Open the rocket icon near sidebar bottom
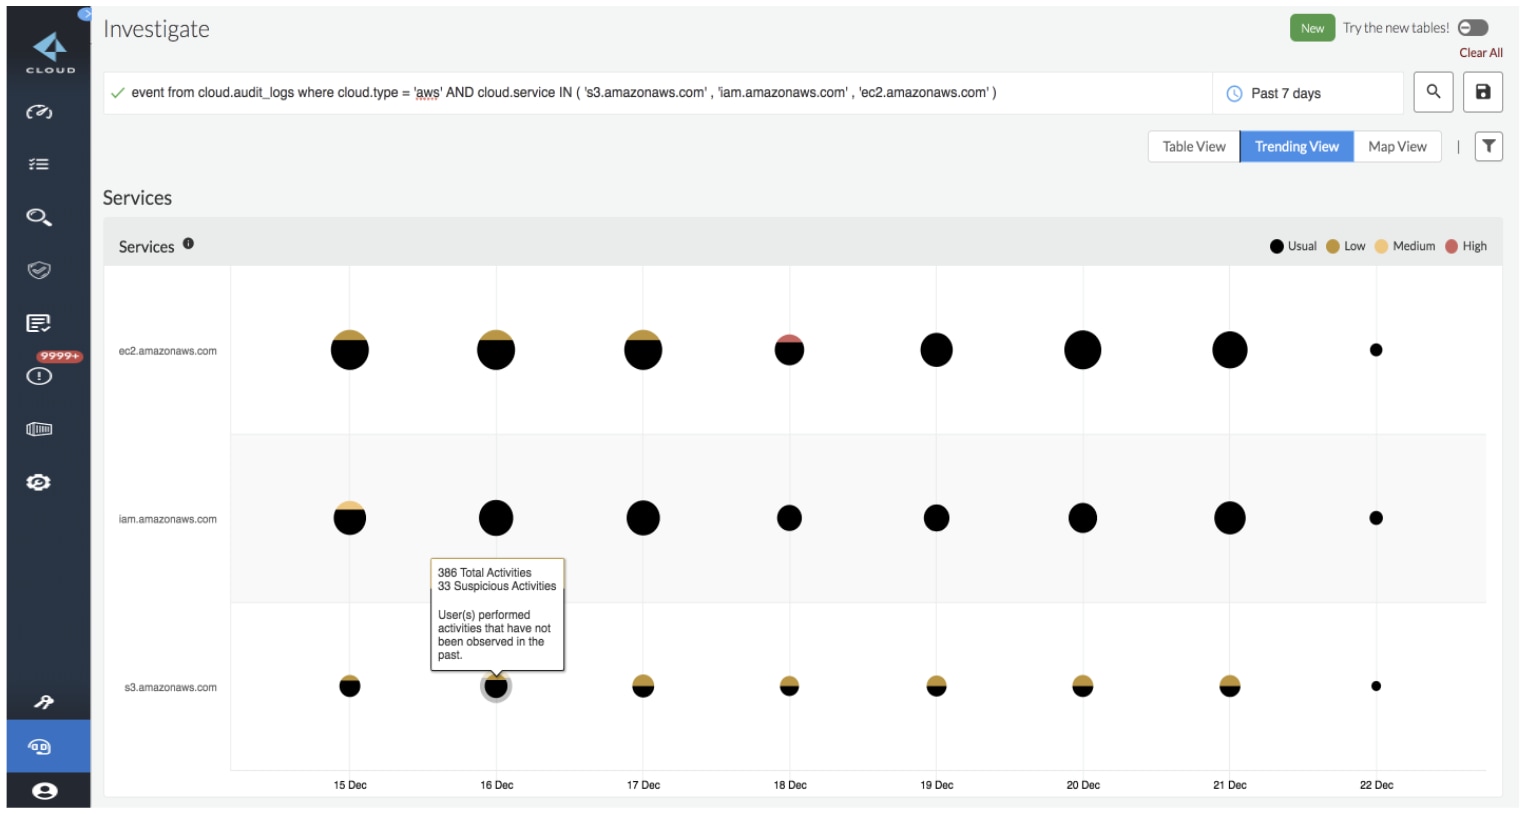 click(43, 702)
